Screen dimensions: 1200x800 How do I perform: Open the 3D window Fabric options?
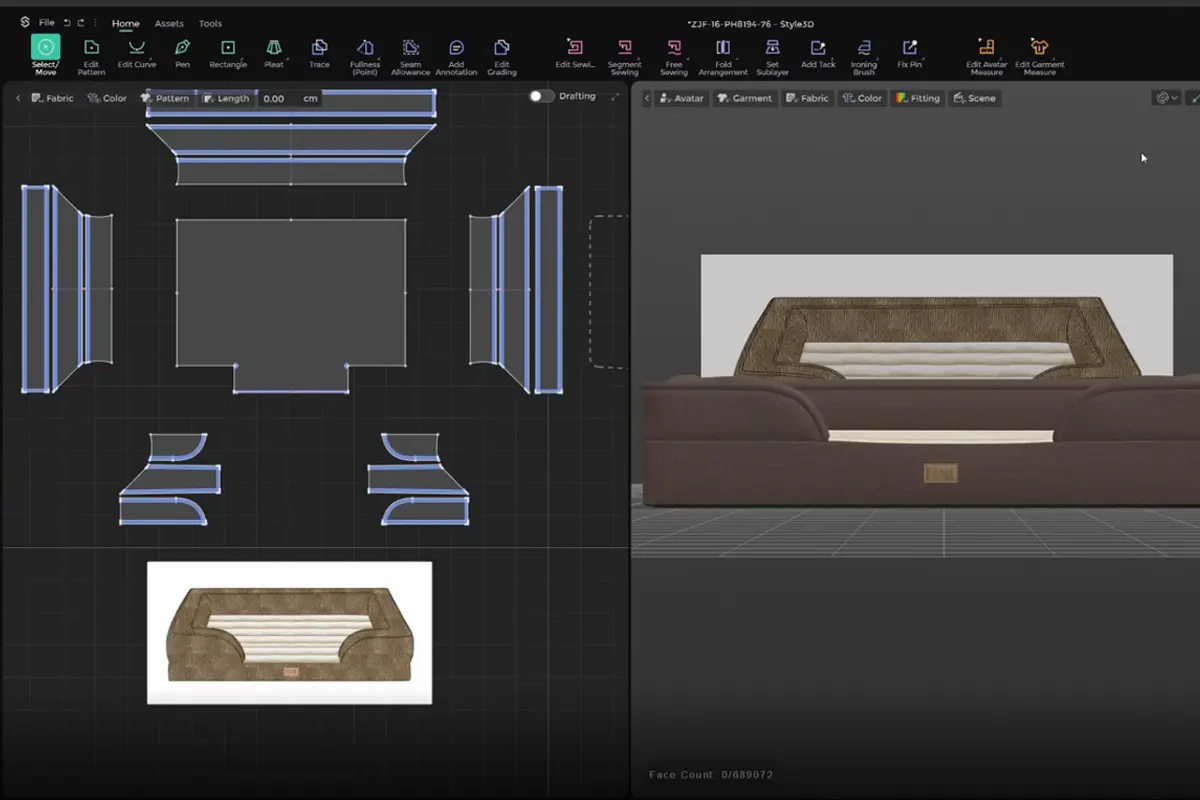point(807,98)
